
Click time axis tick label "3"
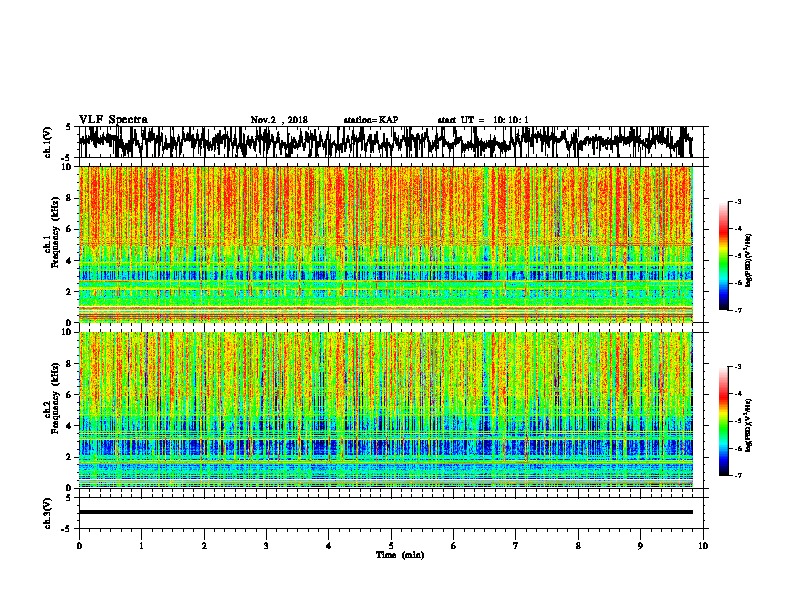click(x=266, y=546)
